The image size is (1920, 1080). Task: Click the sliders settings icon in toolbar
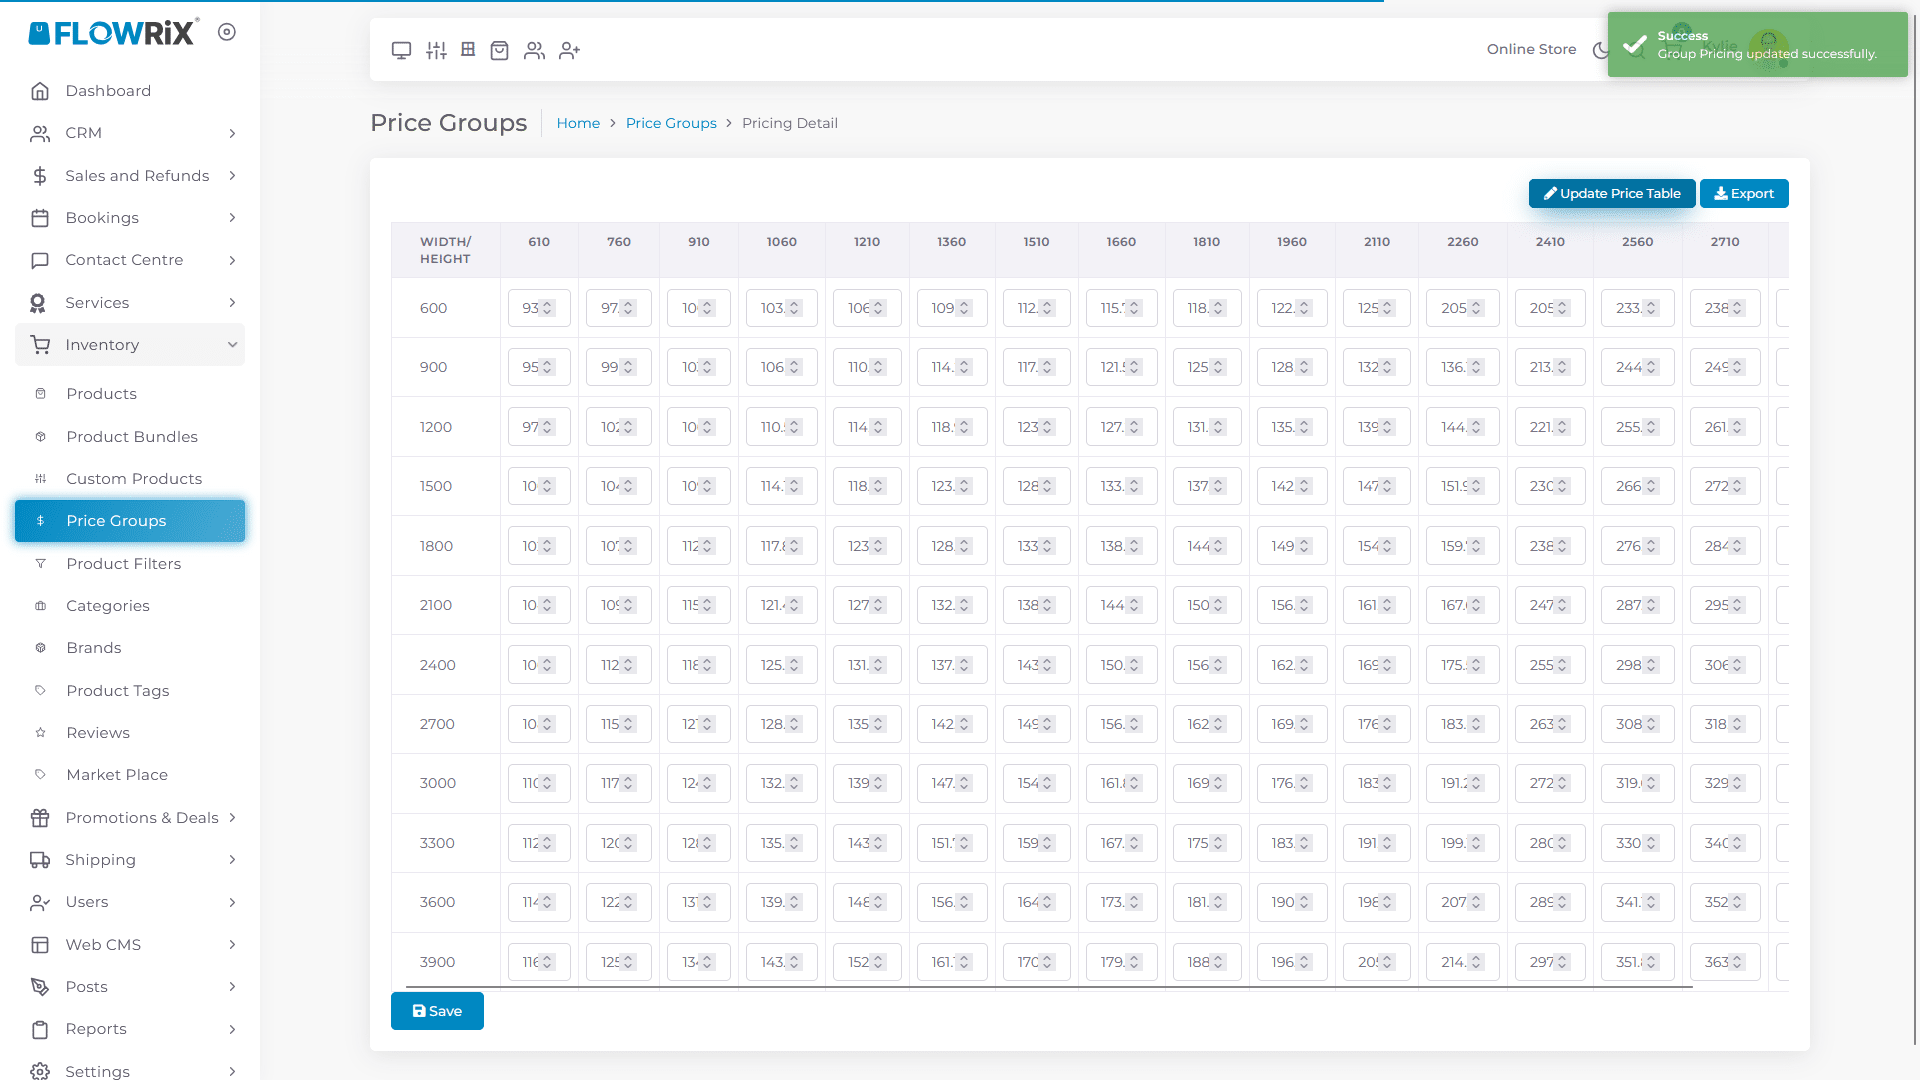(436, 50)
